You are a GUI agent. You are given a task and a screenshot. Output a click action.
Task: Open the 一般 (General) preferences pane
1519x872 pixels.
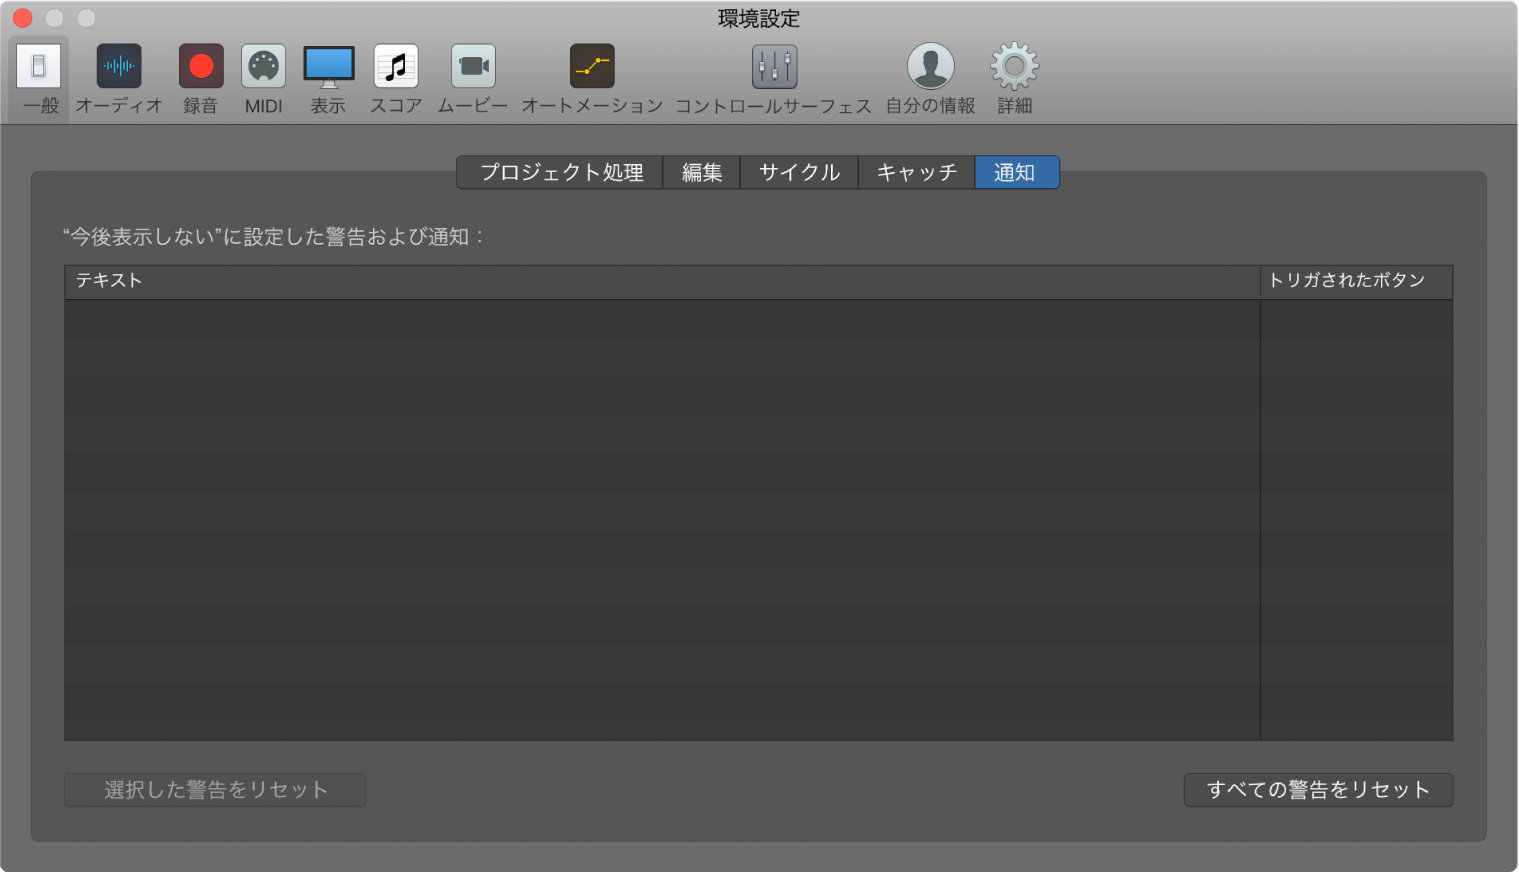39,78
